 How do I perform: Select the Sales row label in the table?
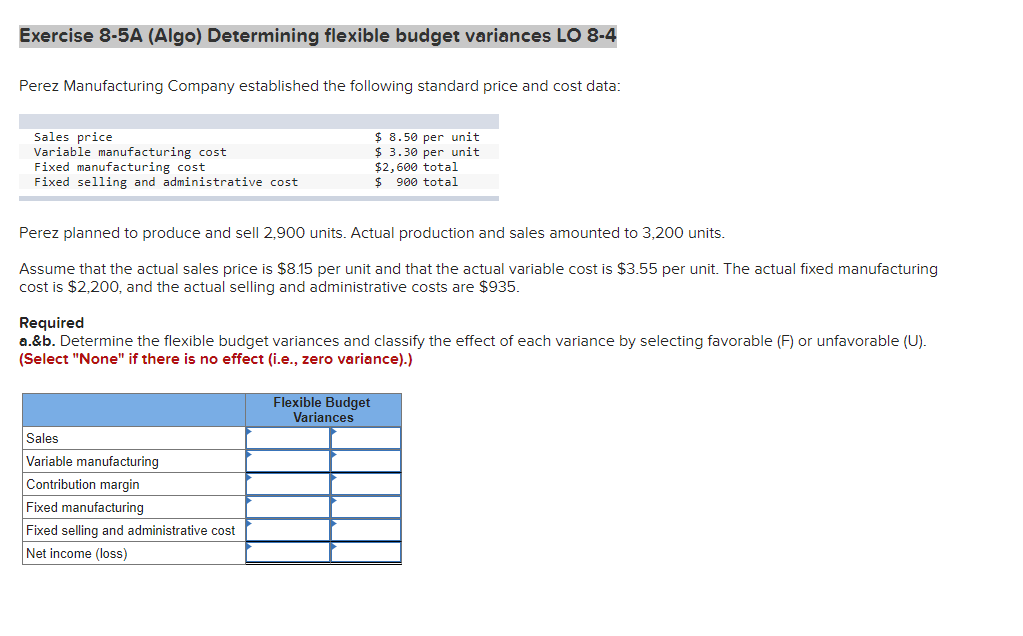45,438
